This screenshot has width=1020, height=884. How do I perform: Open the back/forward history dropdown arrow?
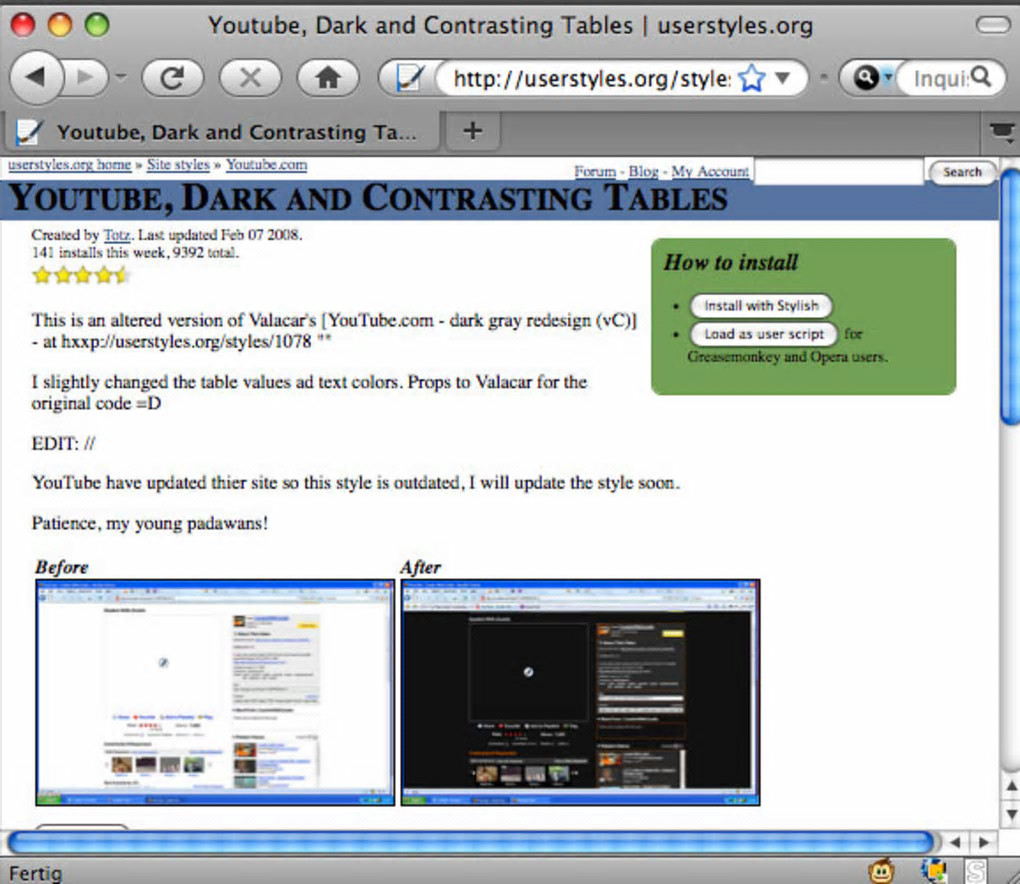120,77
